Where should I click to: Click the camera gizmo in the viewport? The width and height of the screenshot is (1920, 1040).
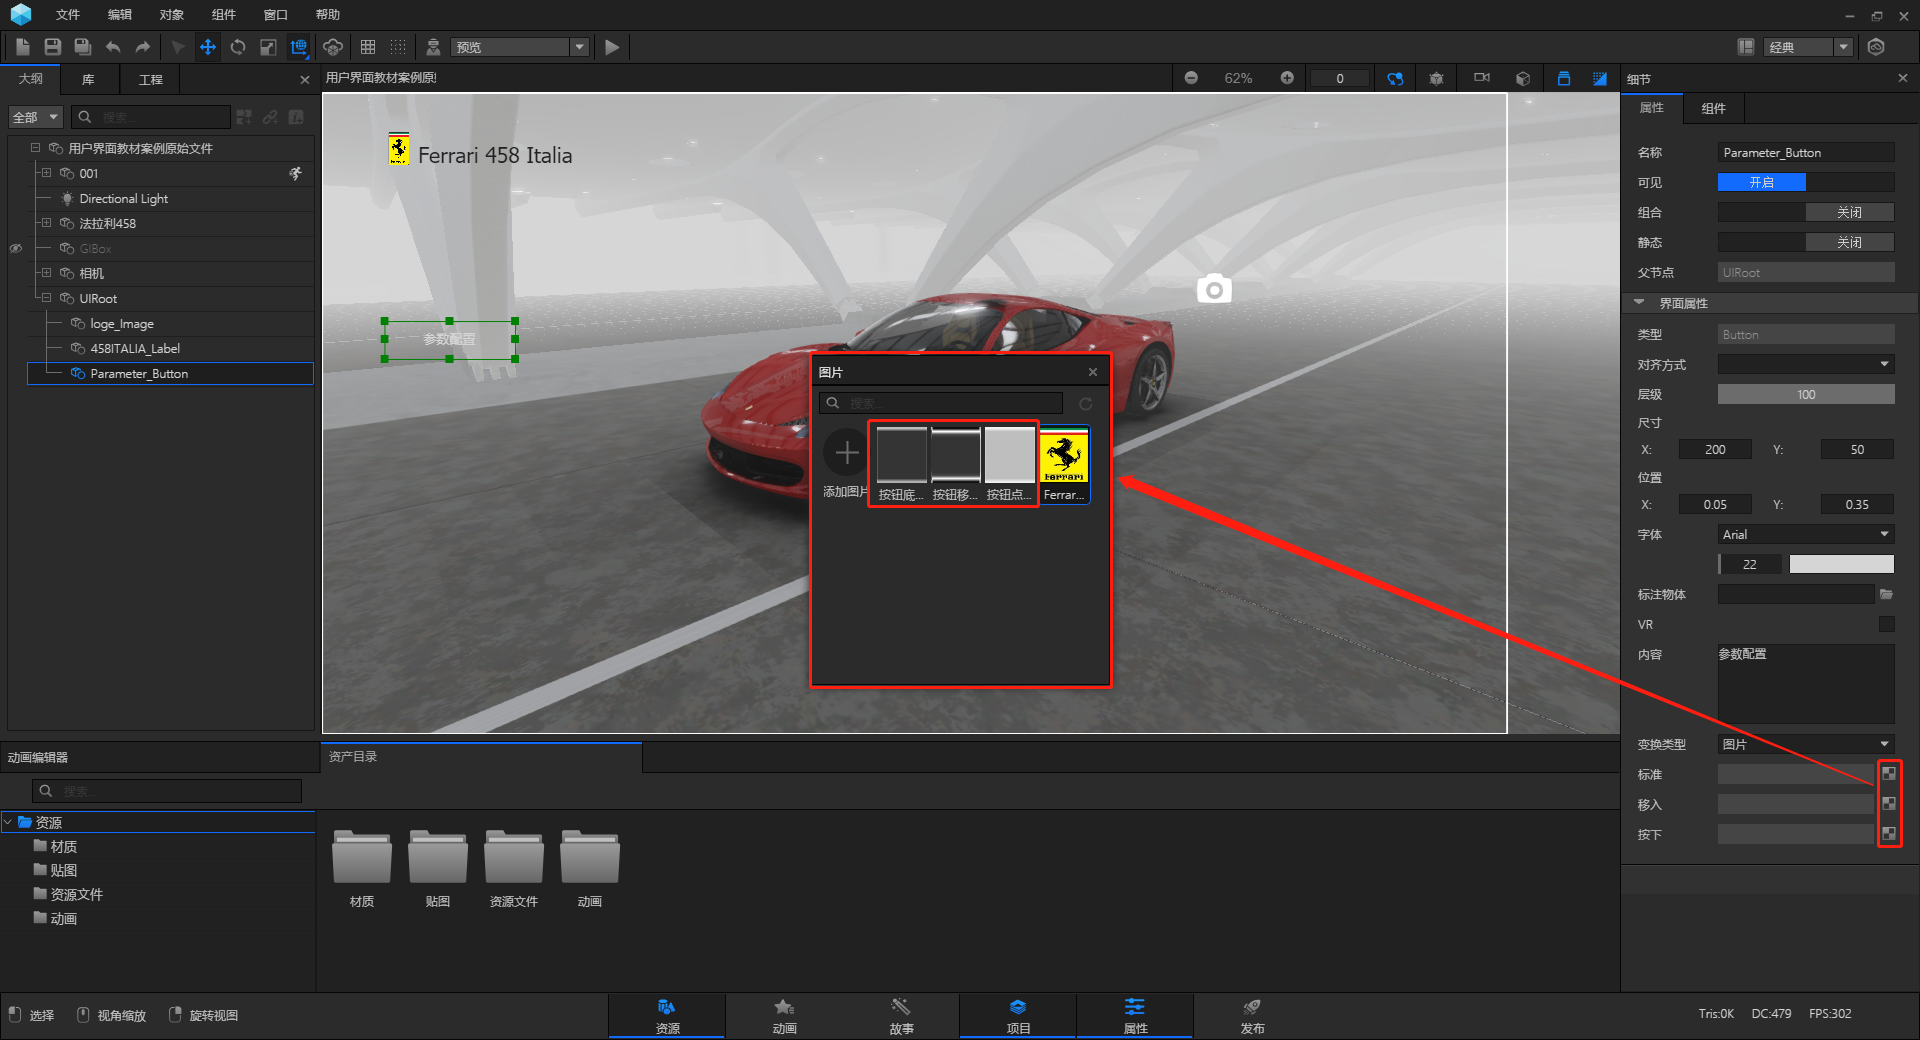(1214, 288)
